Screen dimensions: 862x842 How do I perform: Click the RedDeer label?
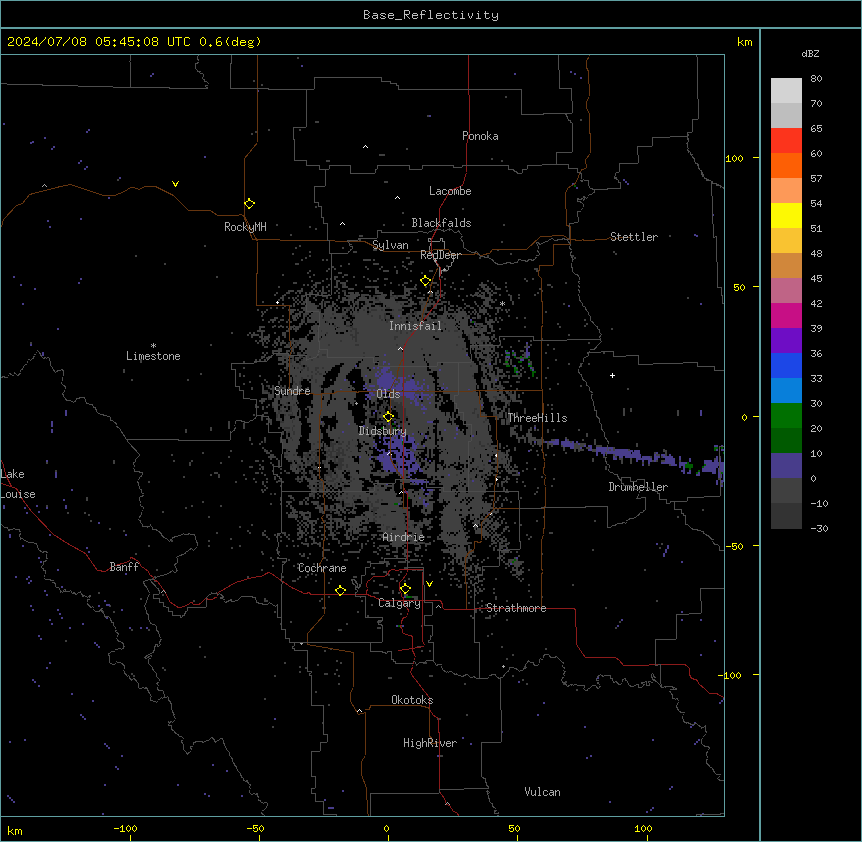440,255
